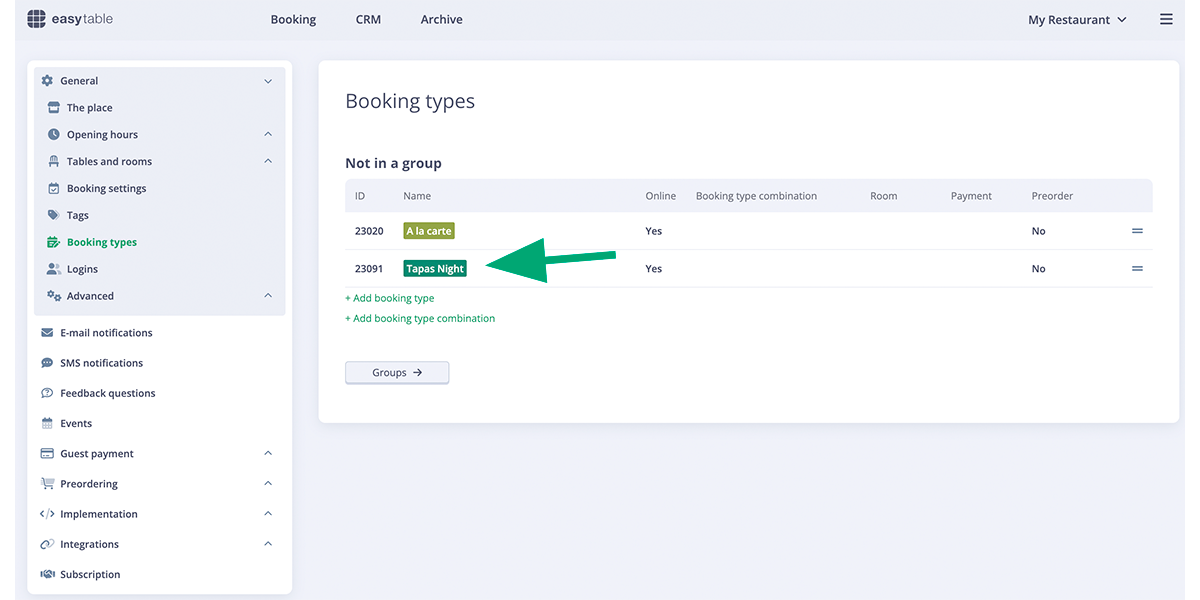Click the Add booking type combination link
Screen dimensions: 1200x600
420,317
